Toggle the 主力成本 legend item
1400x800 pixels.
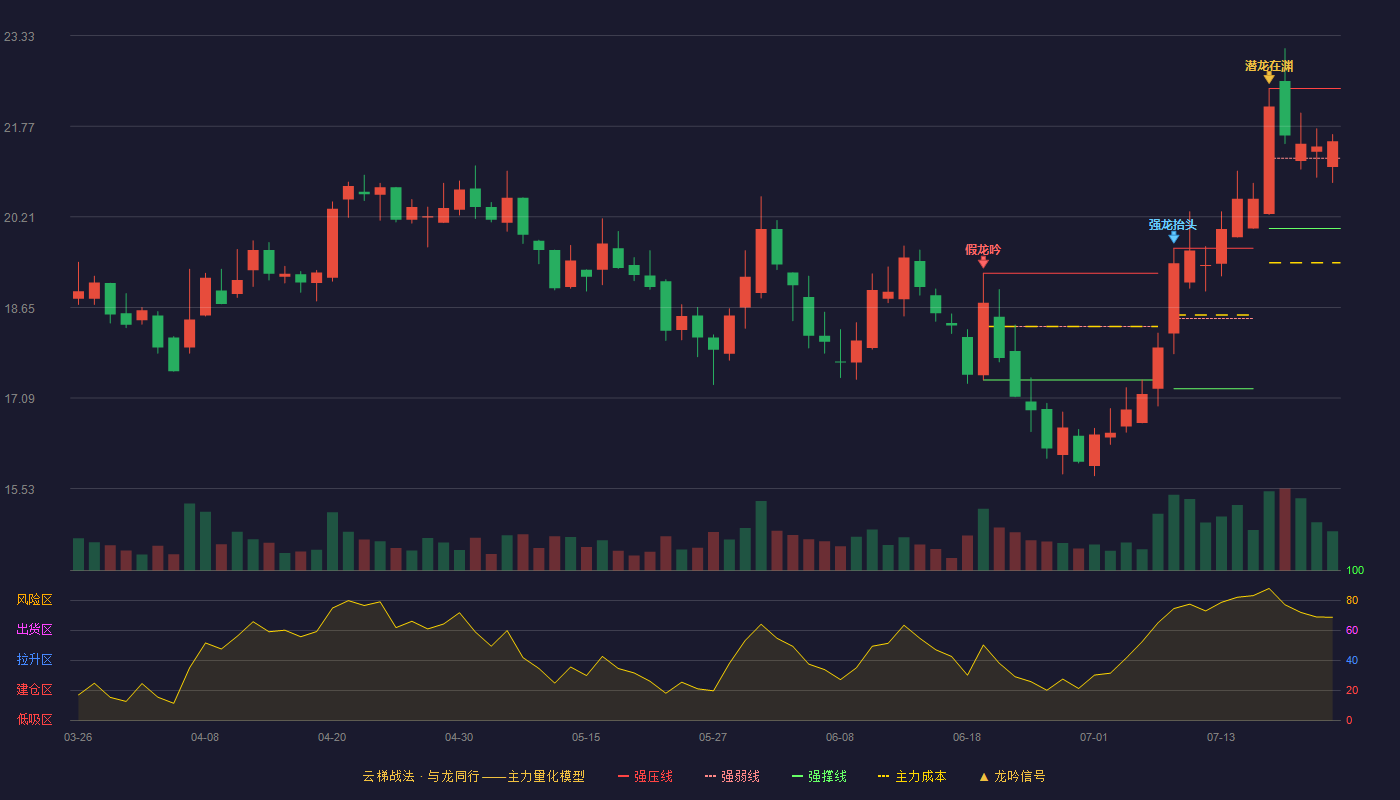[x=912, y=776]
